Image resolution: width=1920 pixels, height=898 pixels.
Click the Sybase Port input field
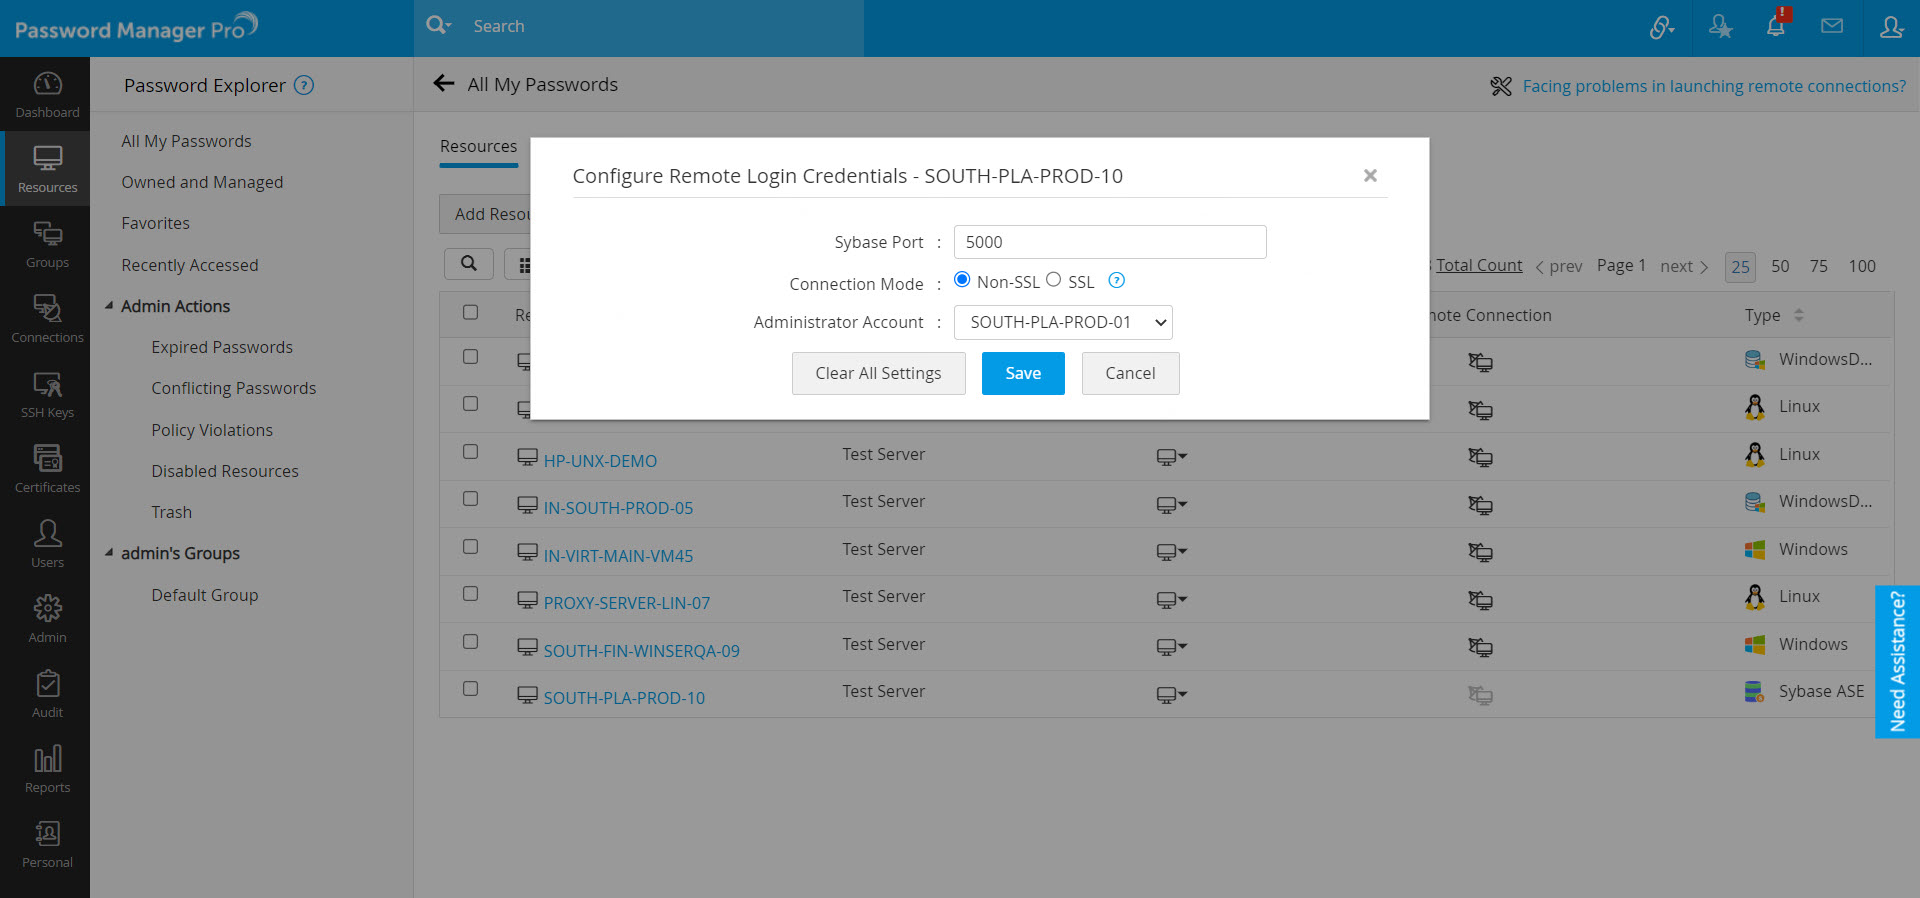click(x=1109, y=242)
